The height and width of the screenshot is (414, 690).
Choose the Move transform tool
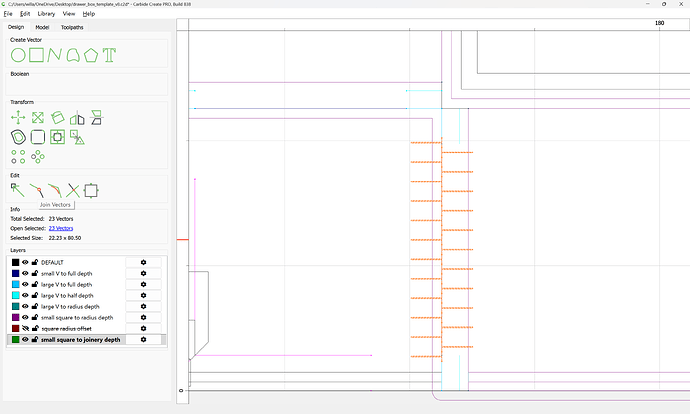[18, 117]
